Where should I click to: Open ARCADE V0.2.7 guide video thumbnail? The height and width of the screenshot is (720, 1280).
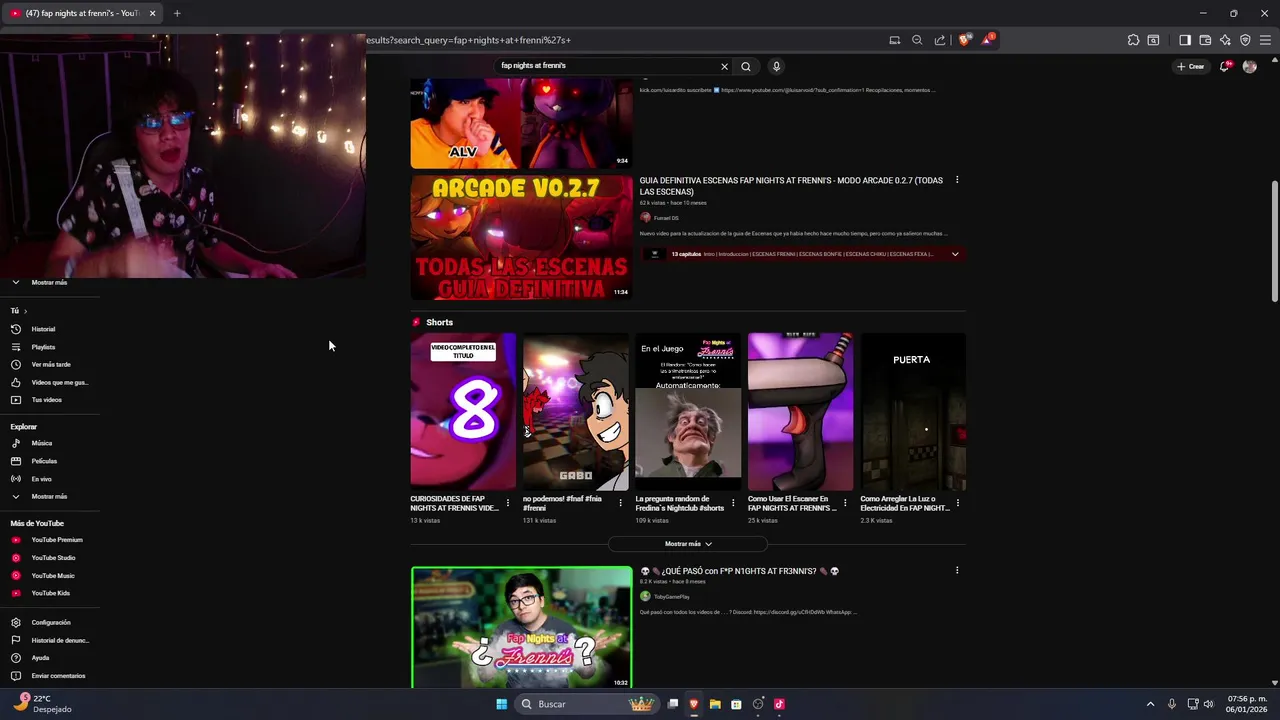click(521, 238)
